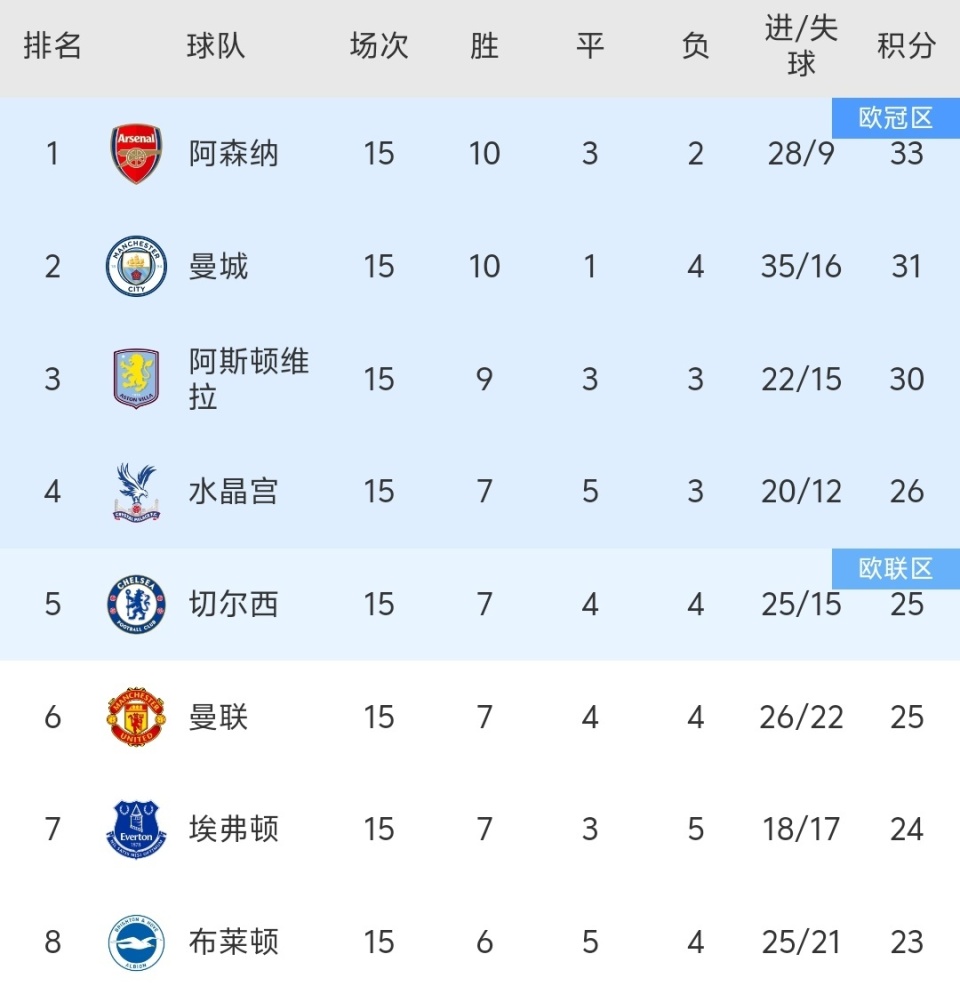The image size is (960, 1002).
Task: Click the Brighton club crest
Action: click(136, 942)
